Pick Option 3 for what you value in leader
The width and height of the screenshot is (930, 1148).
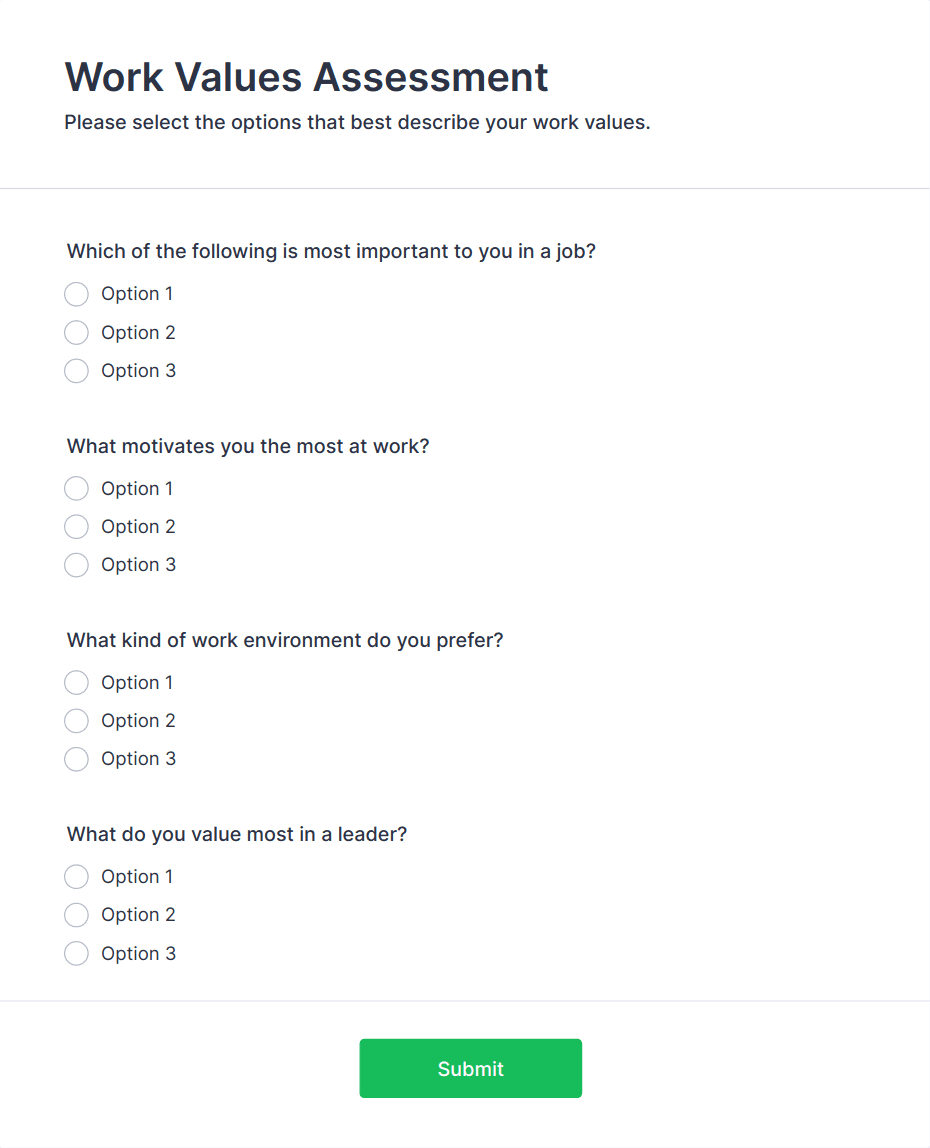pos(76,954)
